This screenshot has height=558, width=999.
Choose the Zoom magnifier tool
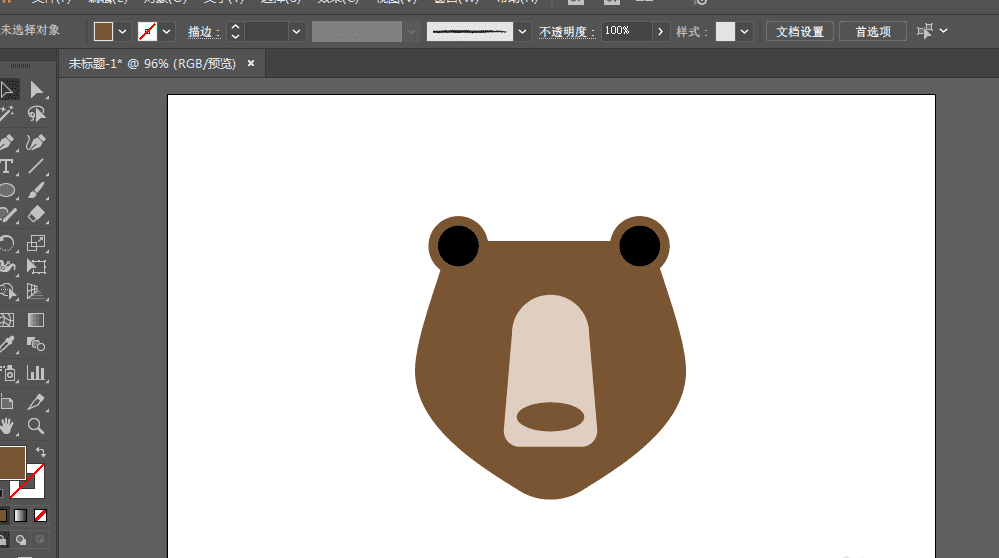[37, 426]
